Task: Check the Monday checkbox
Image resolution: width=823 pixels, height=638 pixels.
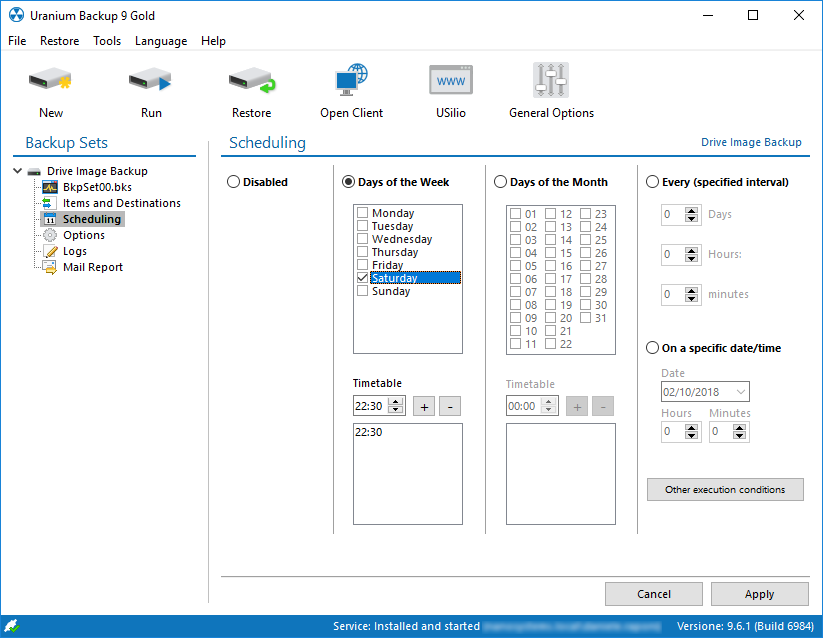Action: click(363, 213)
